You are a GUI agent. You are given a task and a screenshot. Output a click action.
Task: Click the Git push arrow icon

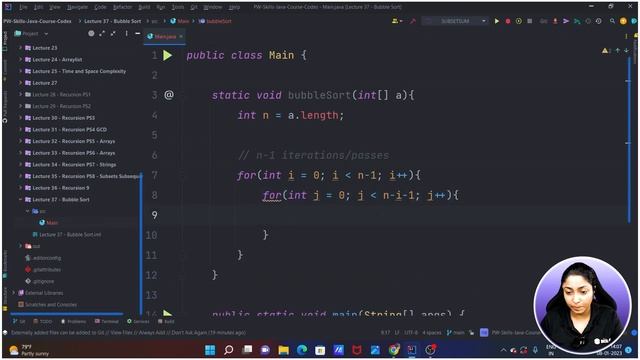point(566,21)
